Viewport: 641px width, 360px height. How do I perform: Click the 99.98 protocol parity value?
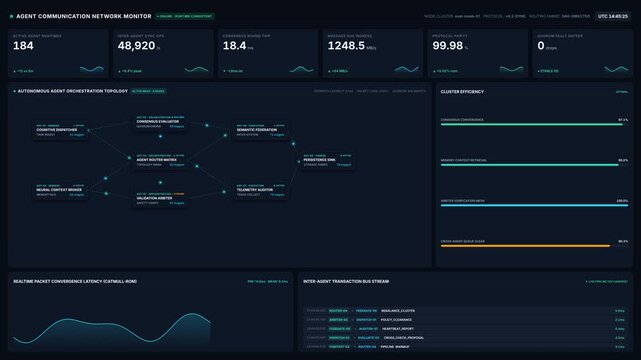pyautogui.click(x=448, y=46)
